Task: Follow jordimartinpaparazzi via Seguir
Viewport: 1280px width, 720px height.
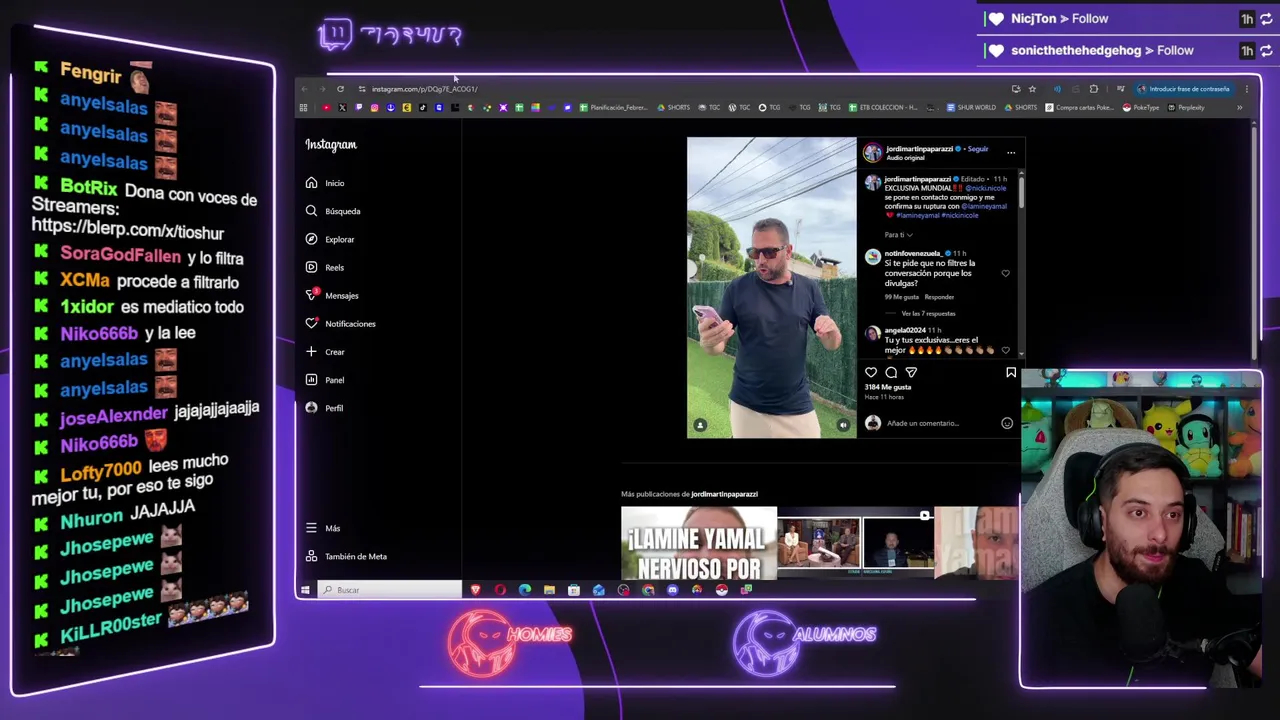Action: click(977, 149)
